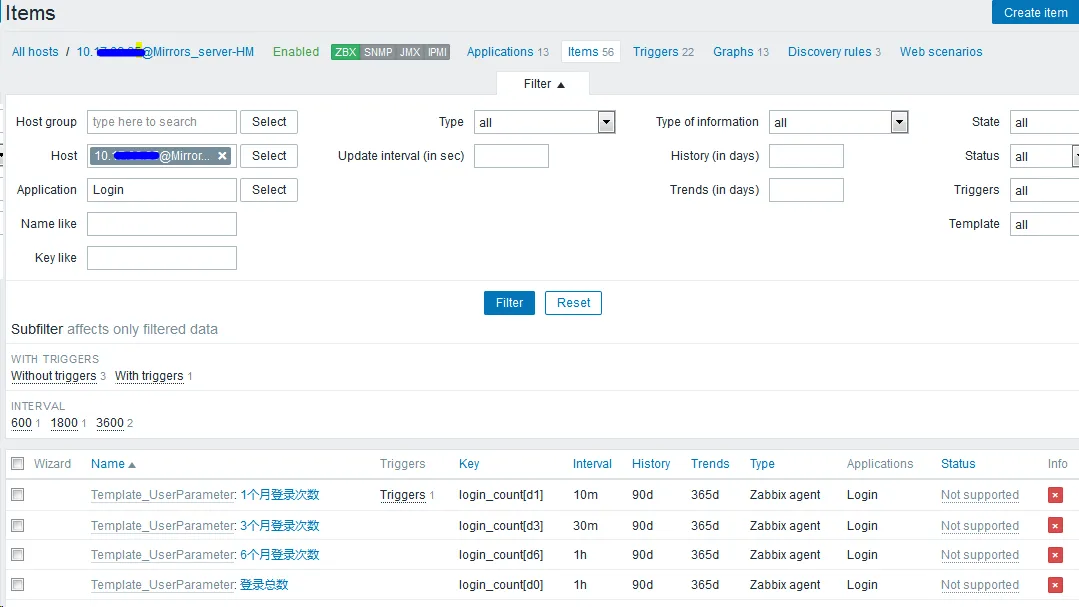Image resolution: width=1079 pixels, height=607 pixels.
Task: Open the Type of information dropdown
Action: (x=839, y=123)
